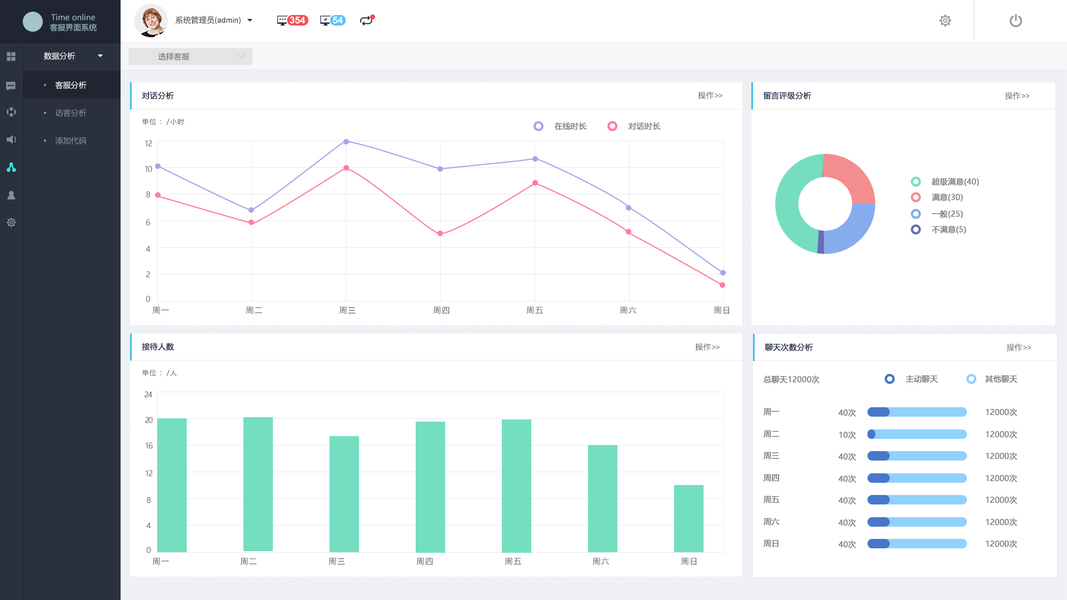
Task: Open the dashboard grid icon in sidebar
Action: pyautogui.click(x=11, y=56)
